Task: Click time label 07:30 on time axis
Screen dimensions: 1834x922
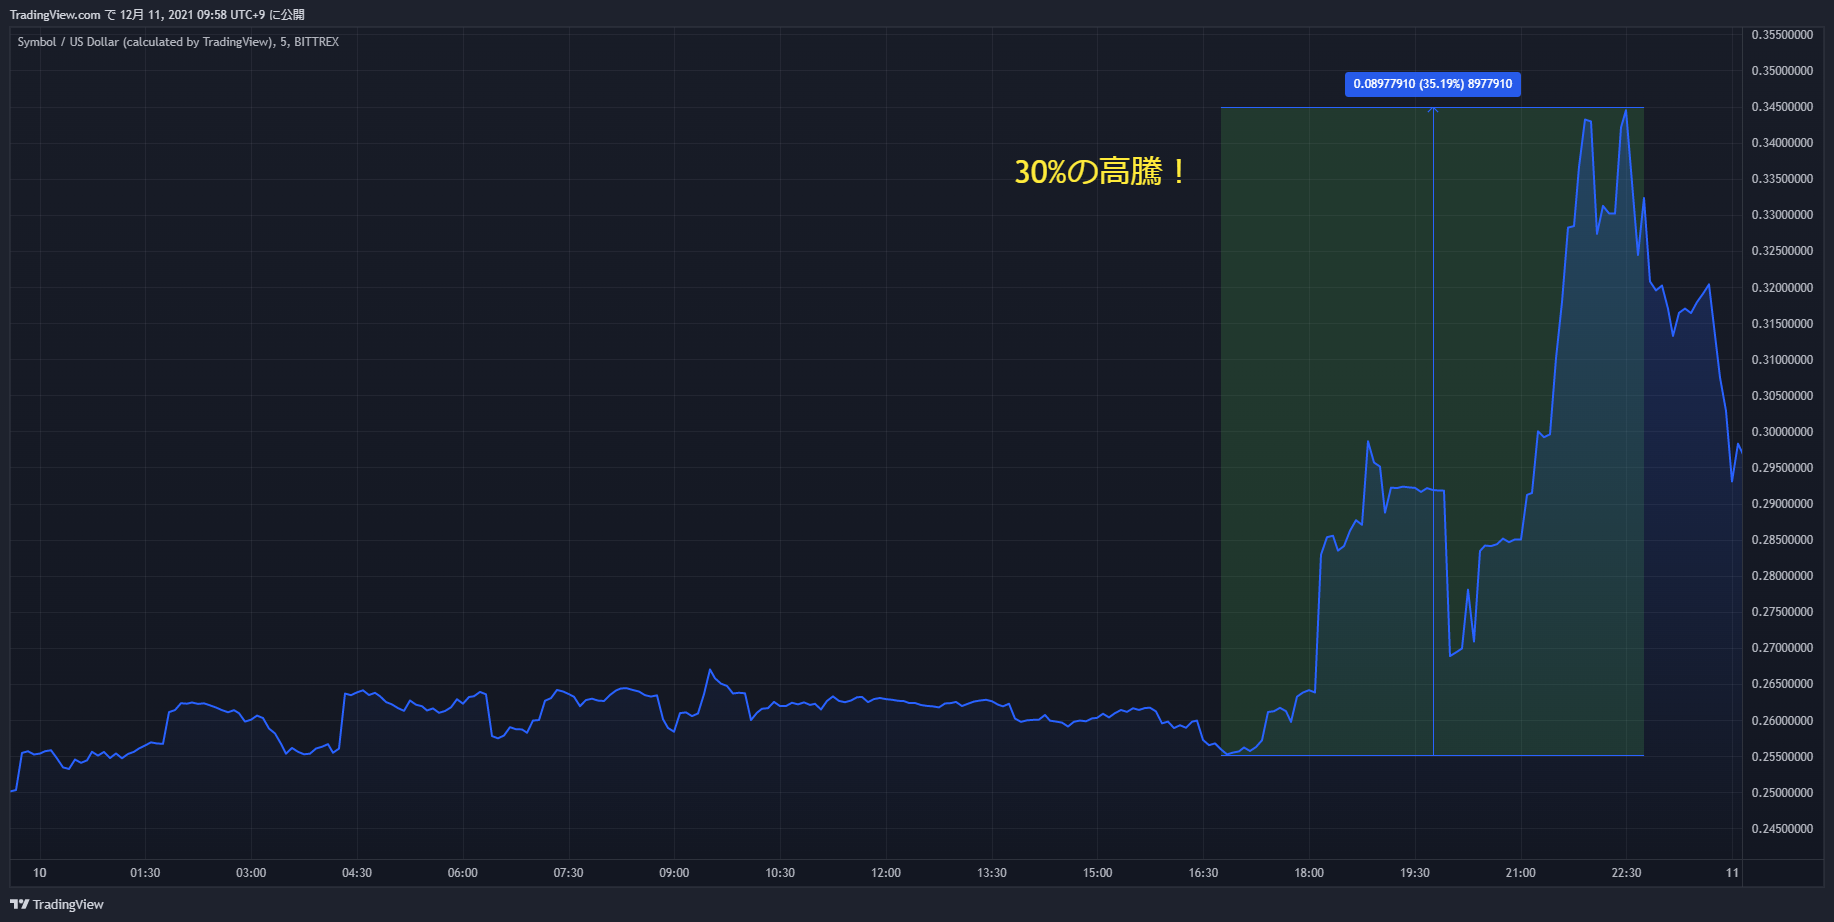Action: click(569, 873)
